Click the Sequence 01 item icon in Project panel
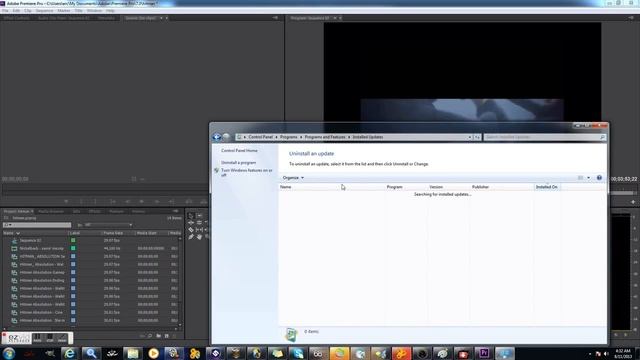The width and height of the screenshot is (640, 360). tap(14, 240)
